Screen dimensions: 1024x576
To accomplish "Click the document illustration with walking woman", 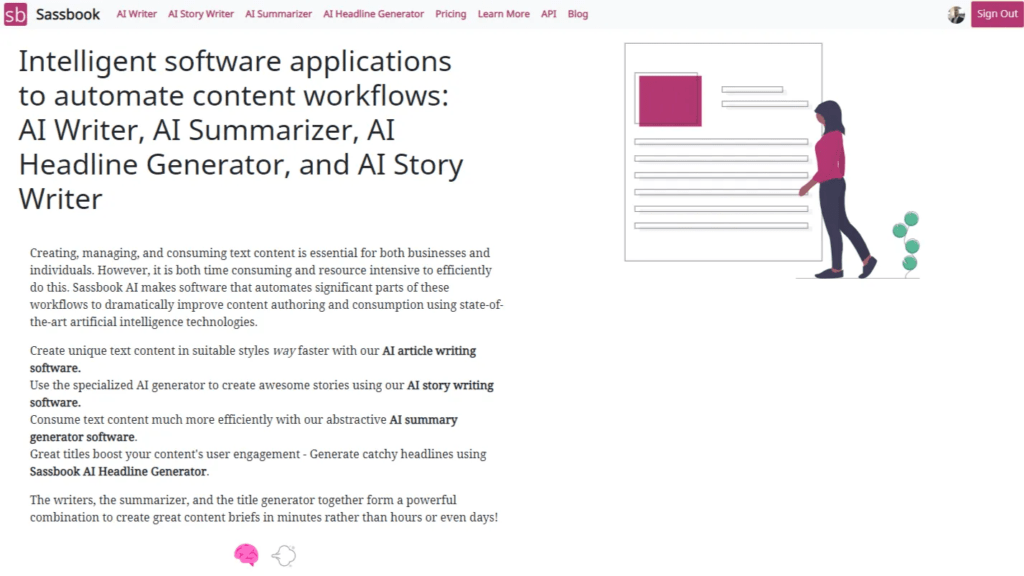I will pos(772,161).
